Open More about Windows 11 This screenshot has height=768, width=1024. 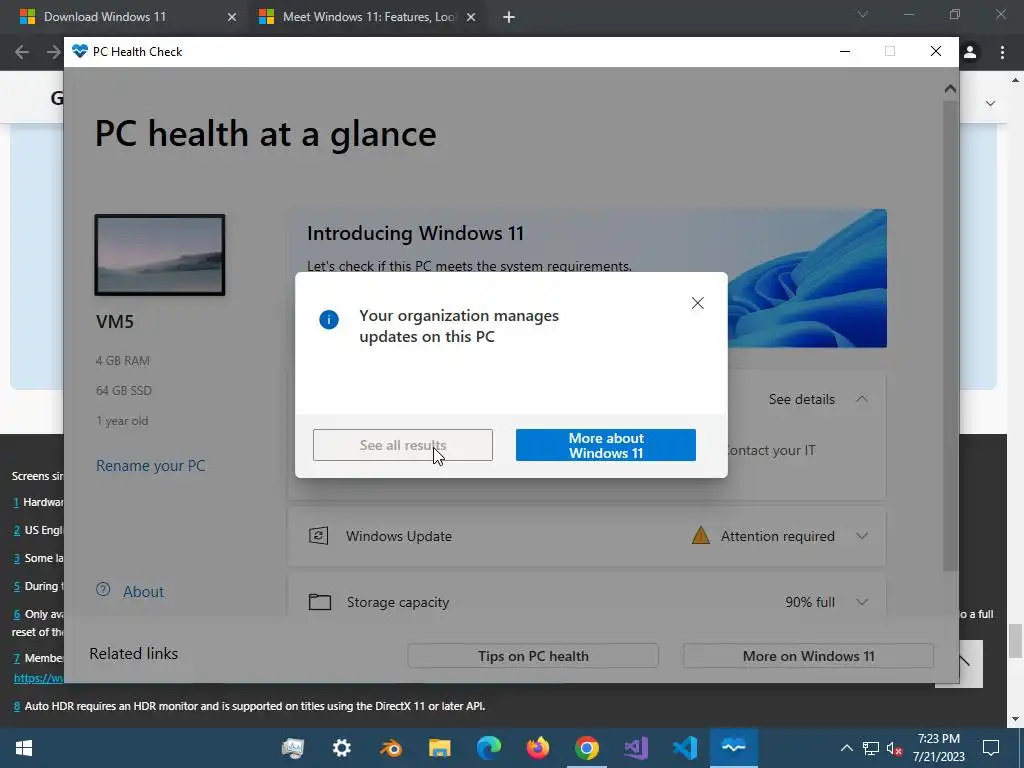click(605, 445)
